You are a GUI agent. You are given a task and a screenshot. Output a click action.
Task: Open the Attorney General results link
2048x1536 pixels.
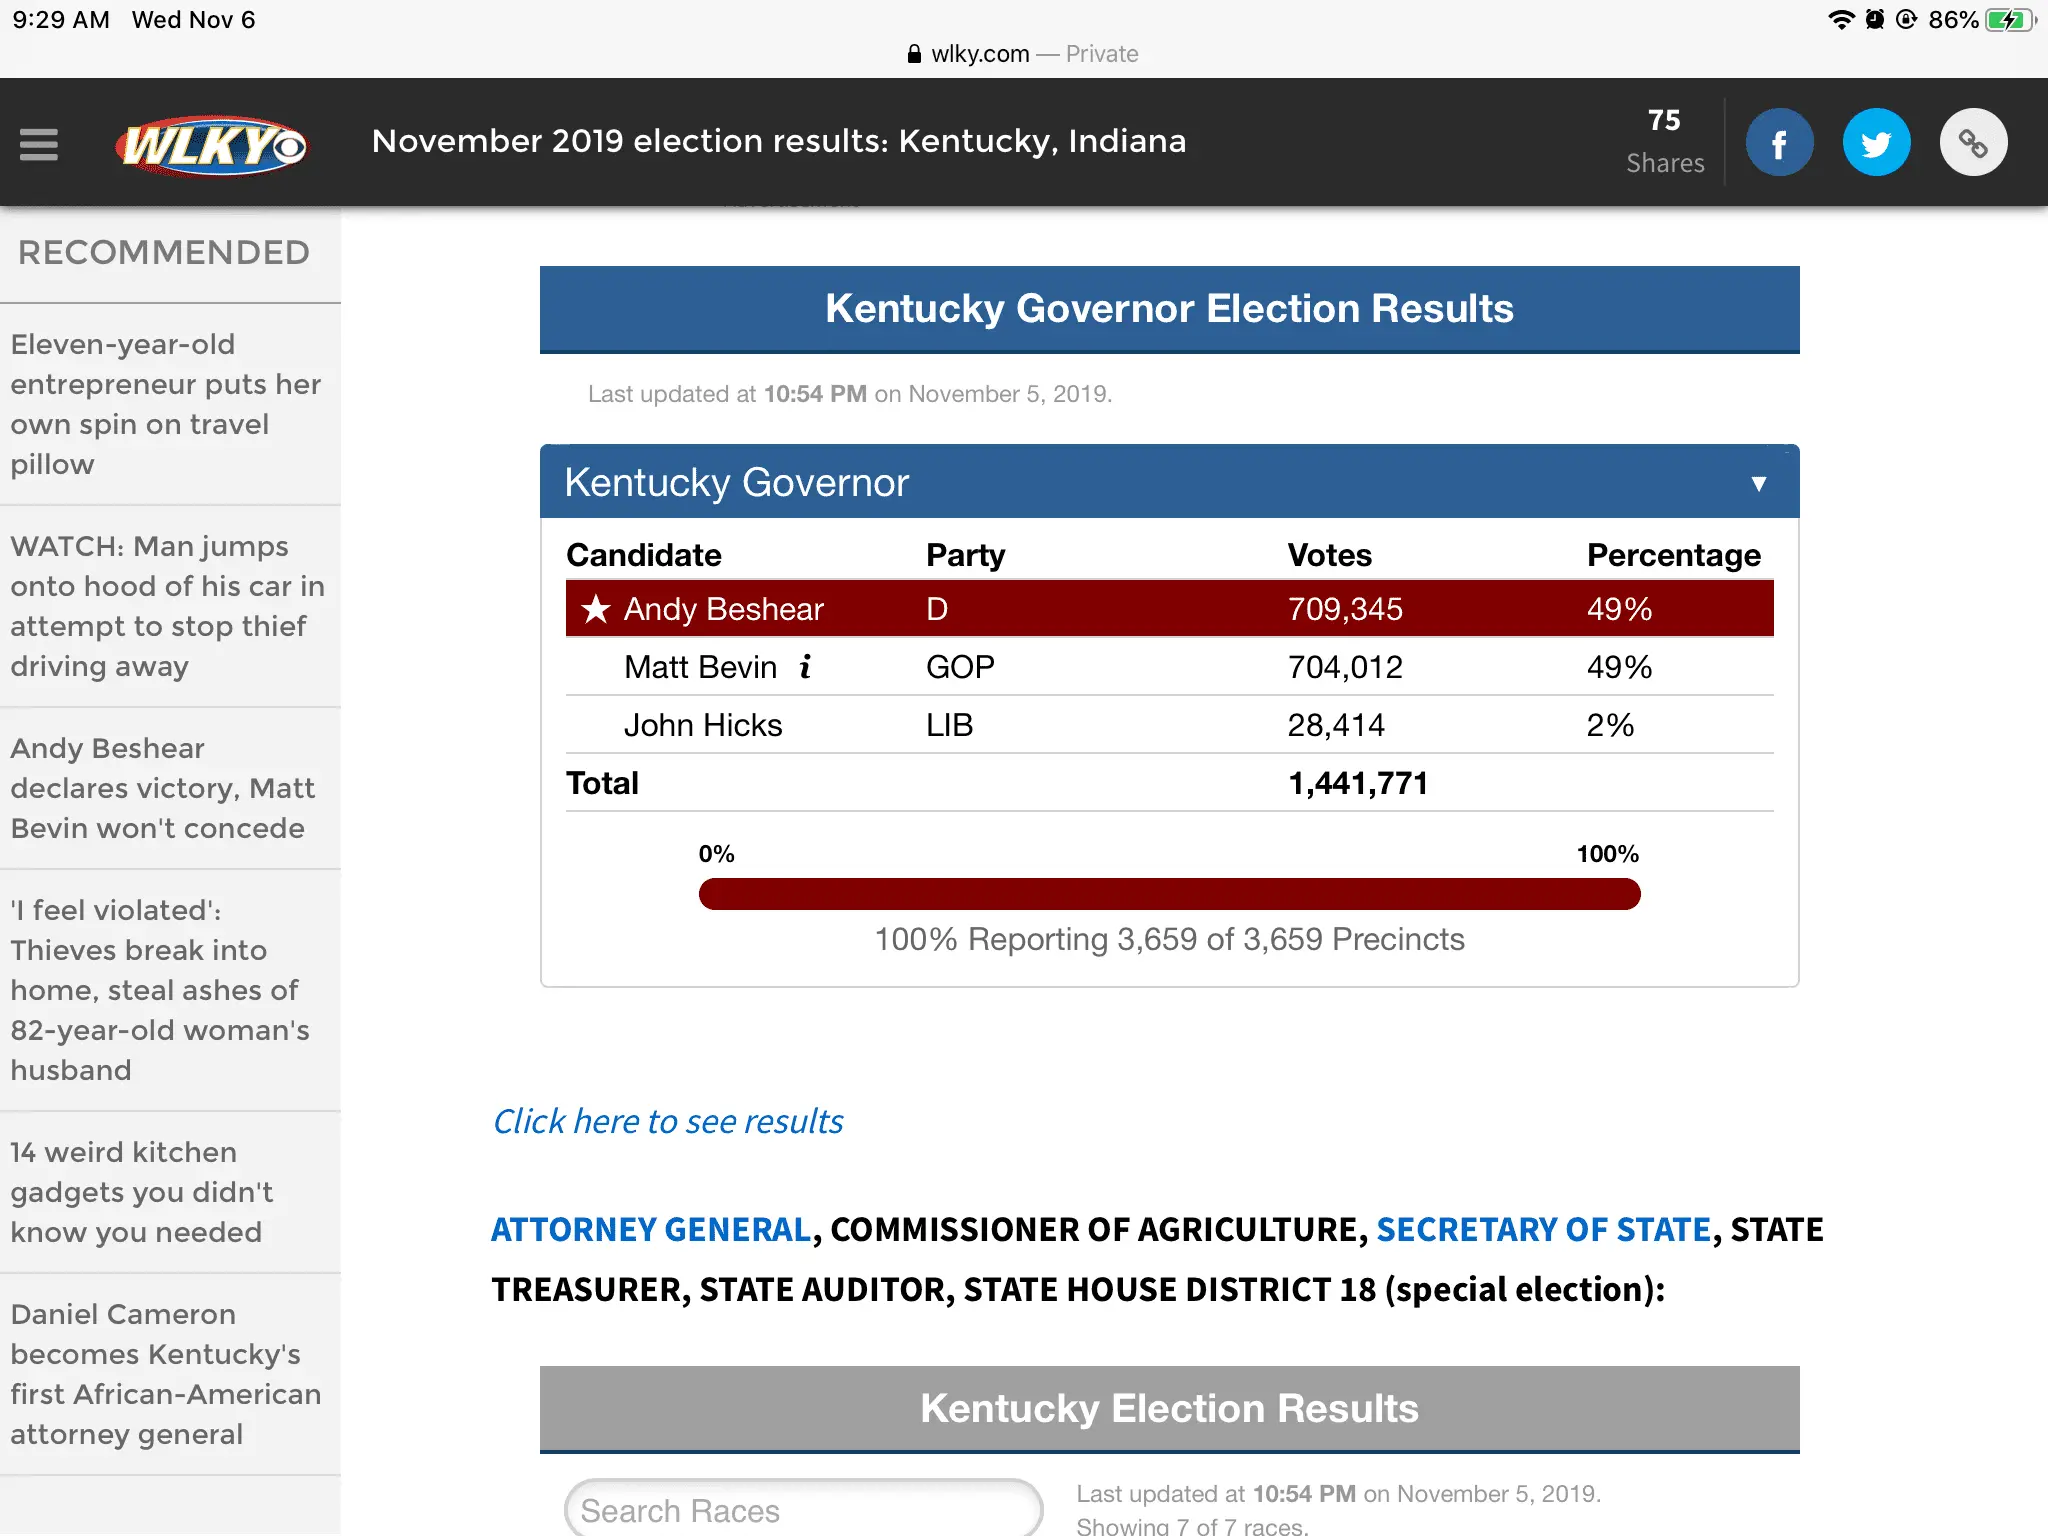651,1229
